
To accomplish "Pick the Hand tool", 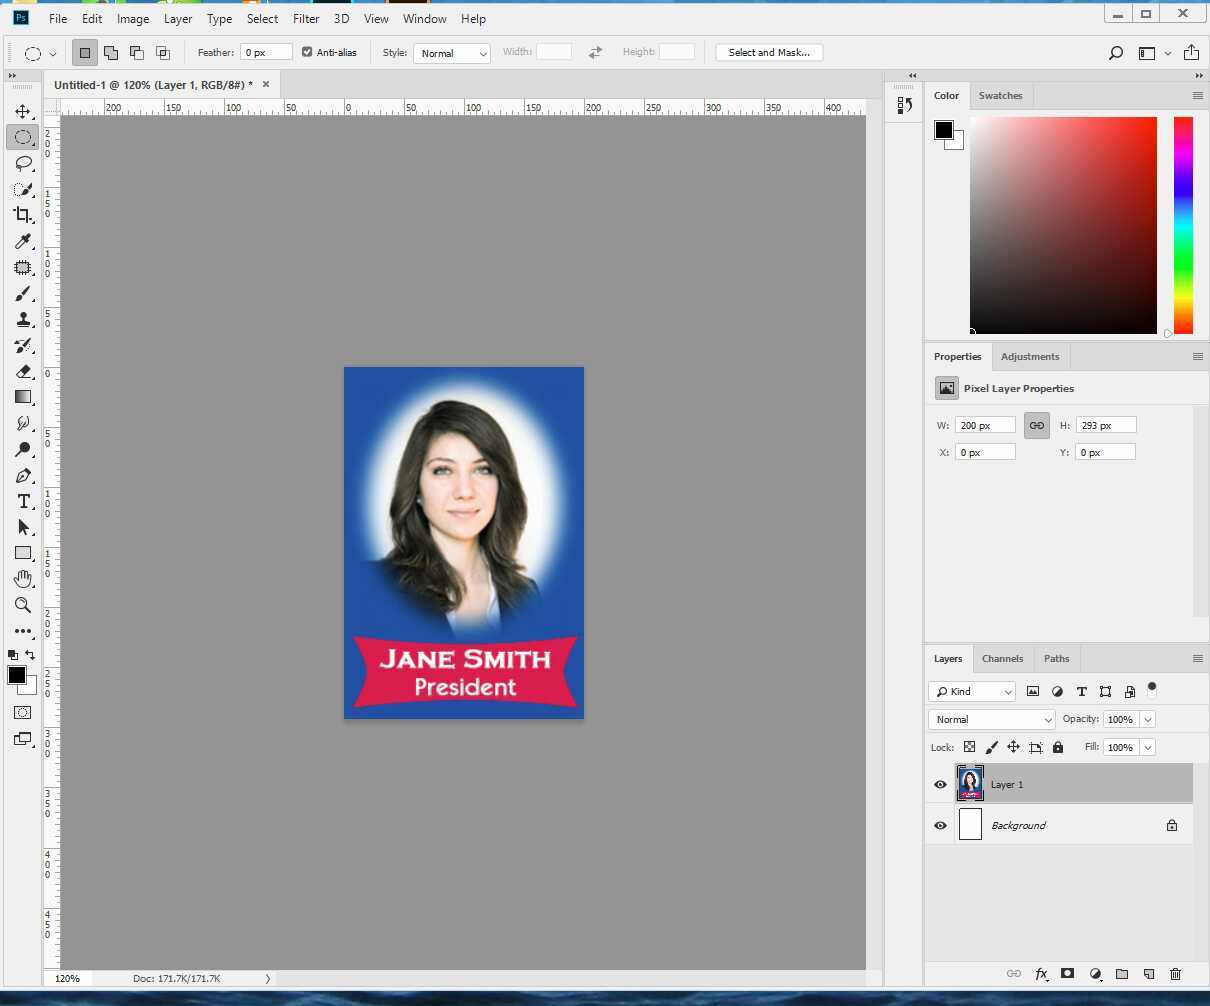I will 23,578.
